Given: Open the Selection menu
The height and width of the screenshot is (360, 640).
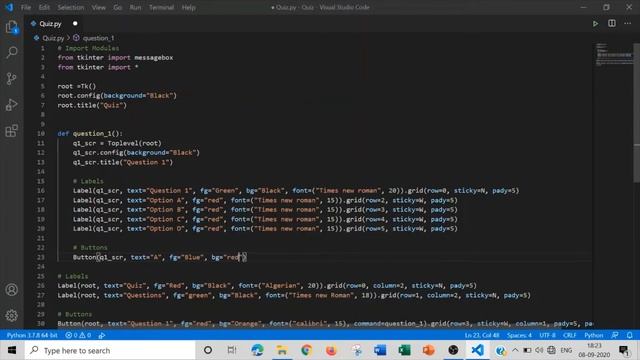Looking at the screenshot, I should pyautogui.click(x=71, y=7).
